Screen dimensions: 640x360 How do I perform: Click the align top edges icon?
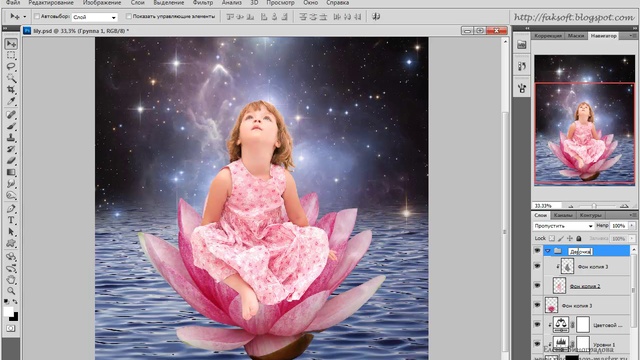(x=230, y=17)
